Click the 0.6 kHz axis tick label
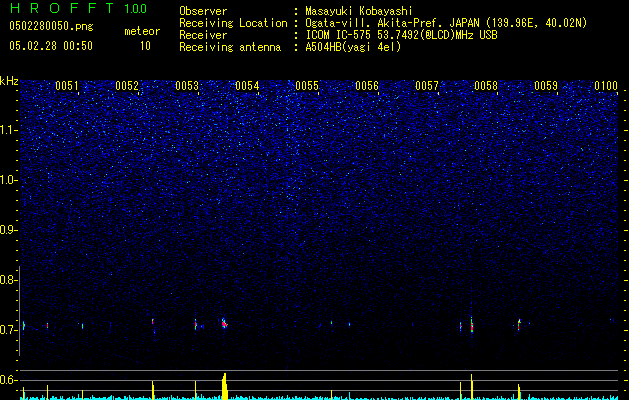Viewport: 629px width, 400px height. click(x=9, y=380)
